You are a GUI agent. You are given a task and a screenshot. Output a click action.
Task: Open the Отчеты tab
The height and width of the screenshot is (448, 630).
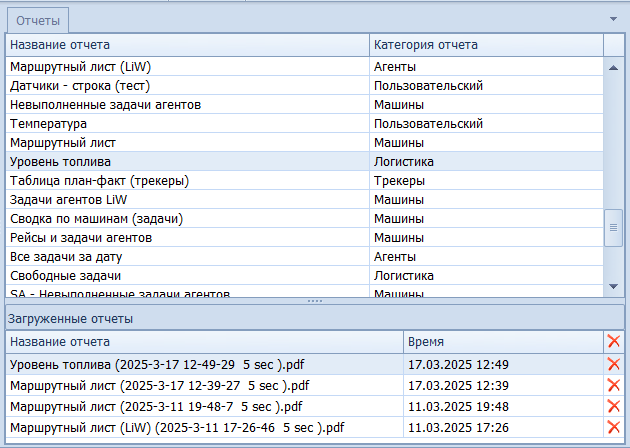click(37, 20)
